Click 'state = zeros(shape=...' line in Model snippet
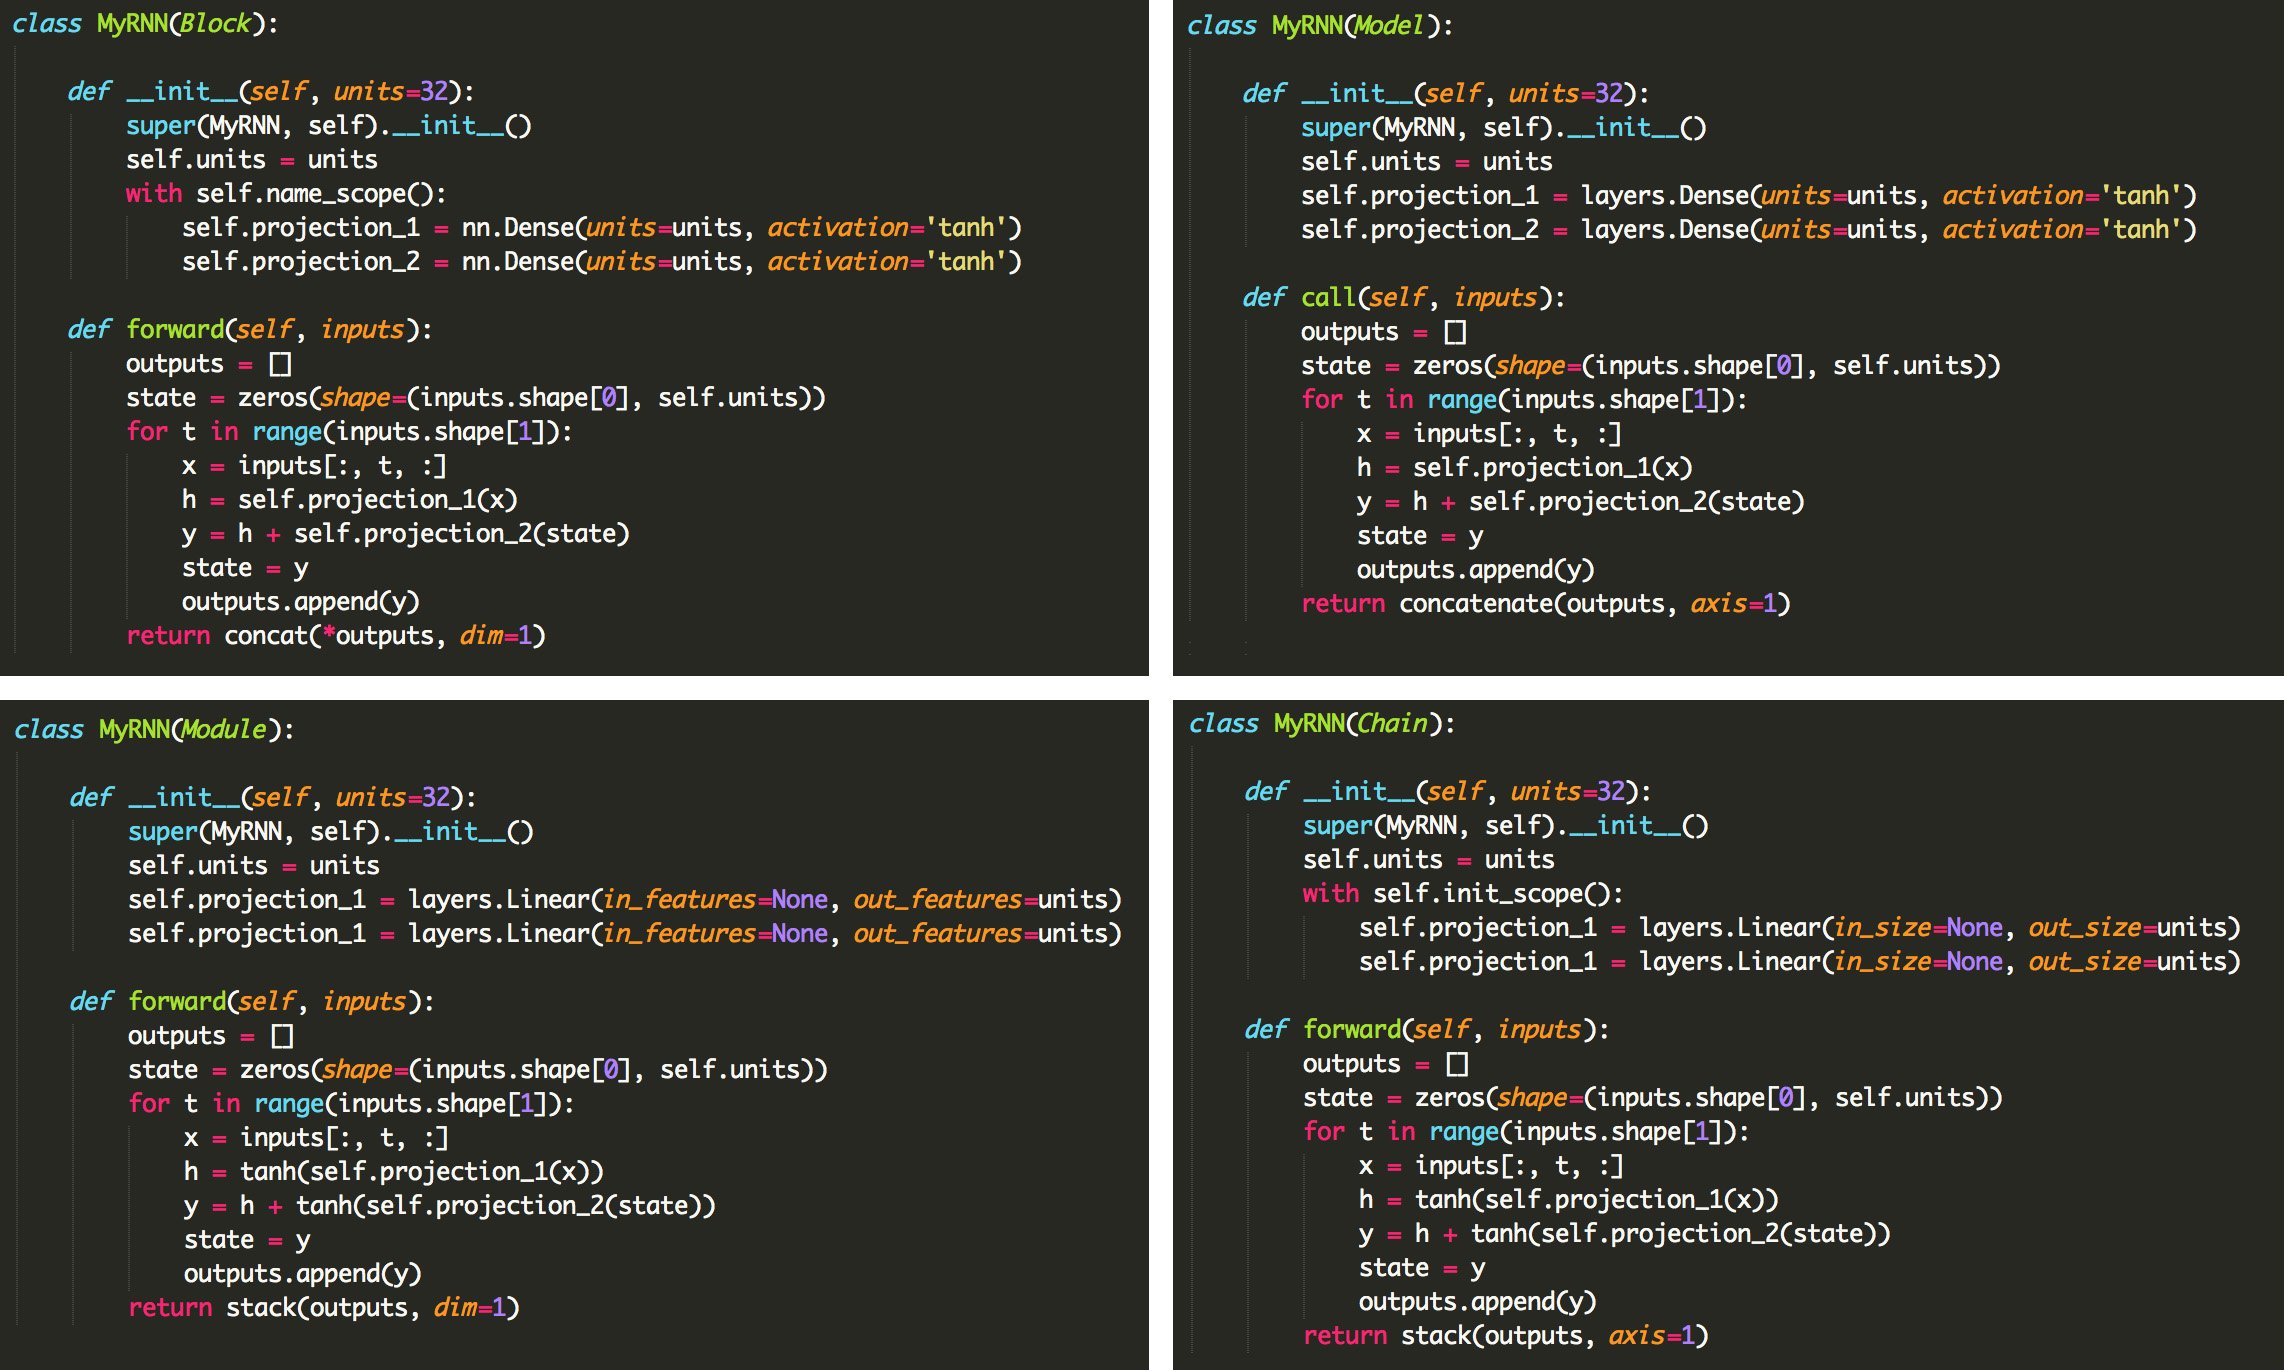Viewport: 2284px width, 1370px height. pyautogui.click(x=1651, y=366)
